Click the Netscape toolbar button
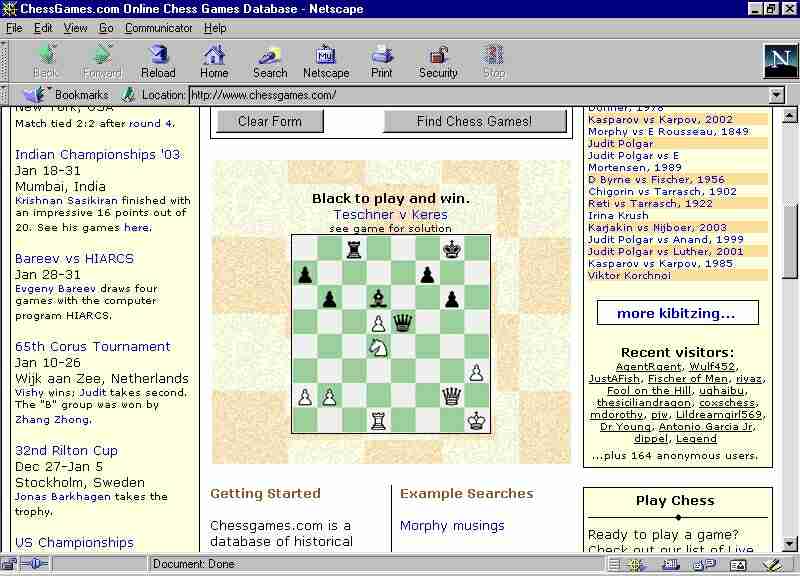Viewport: 800px width, 576px height. click(x=326, y=61)
